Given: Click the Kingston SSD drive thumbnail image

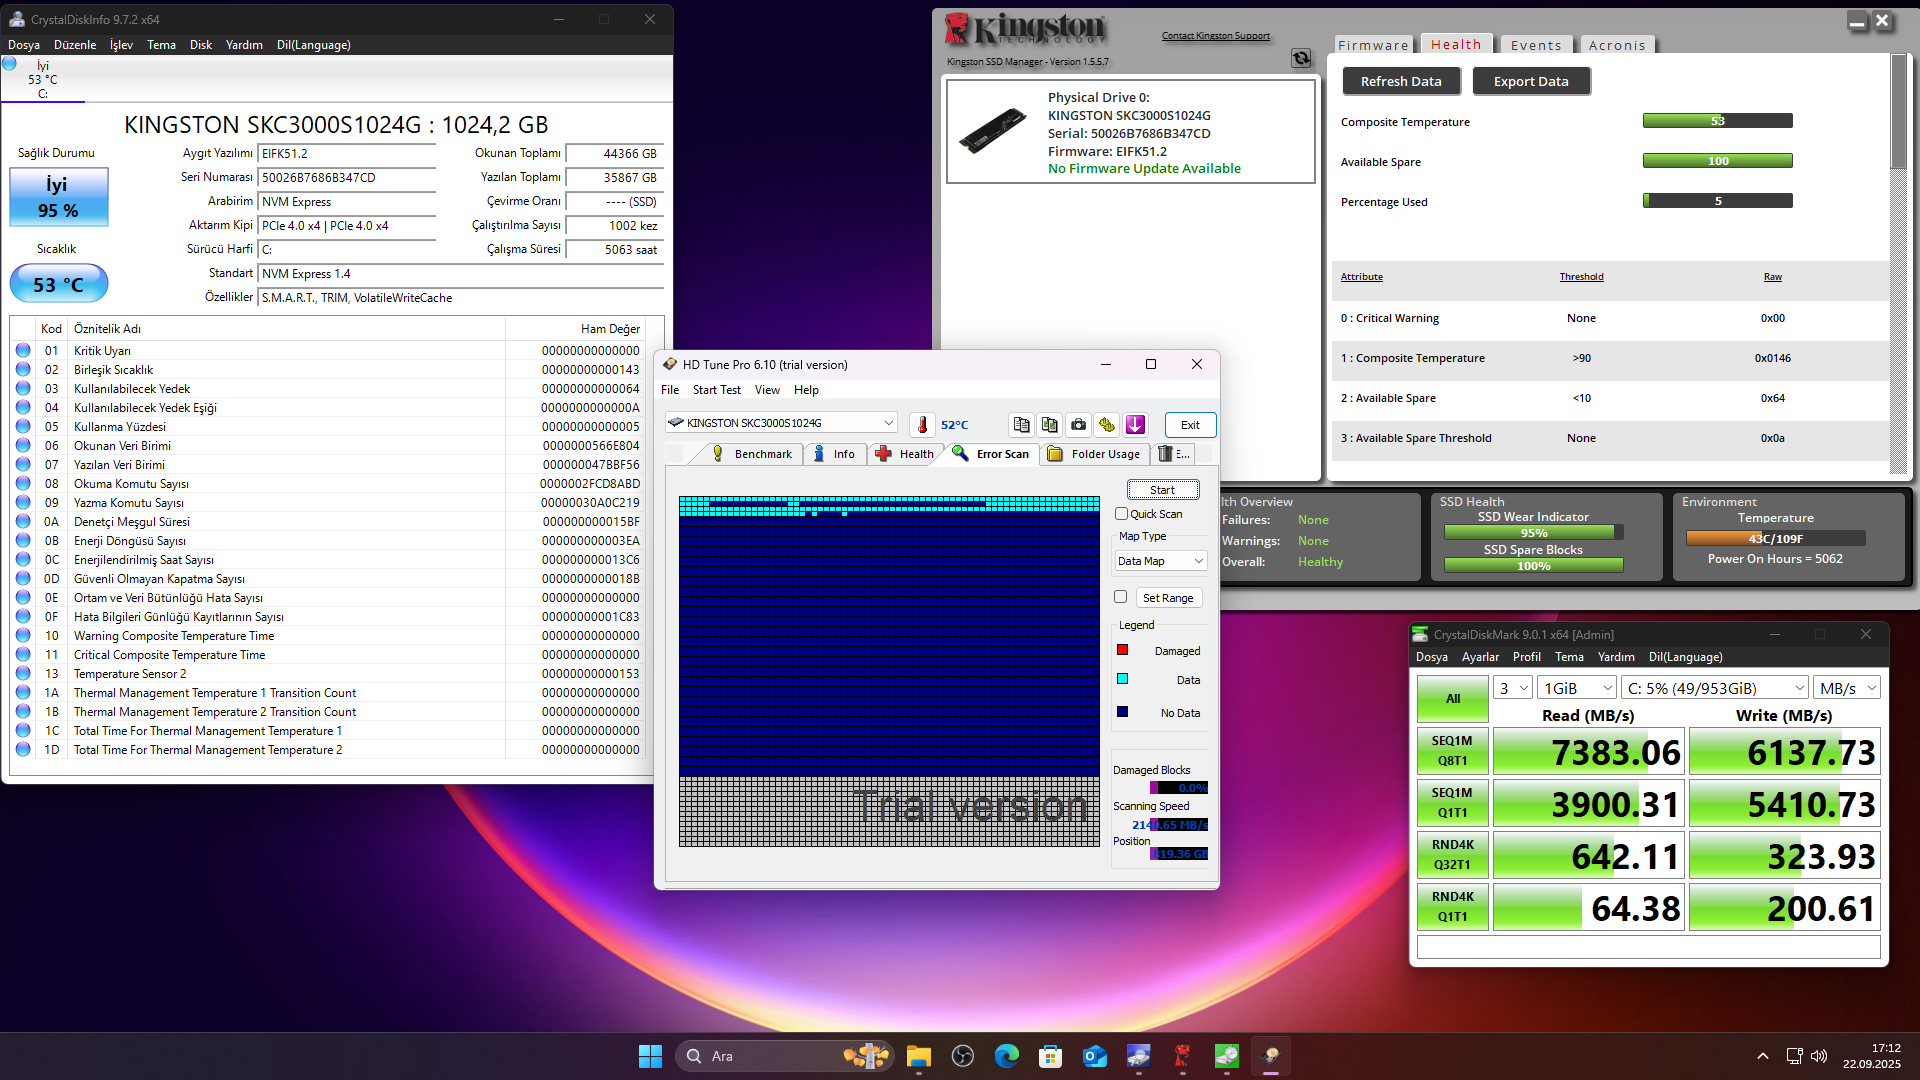Looking at the screenshot, I should click(993, 131).
